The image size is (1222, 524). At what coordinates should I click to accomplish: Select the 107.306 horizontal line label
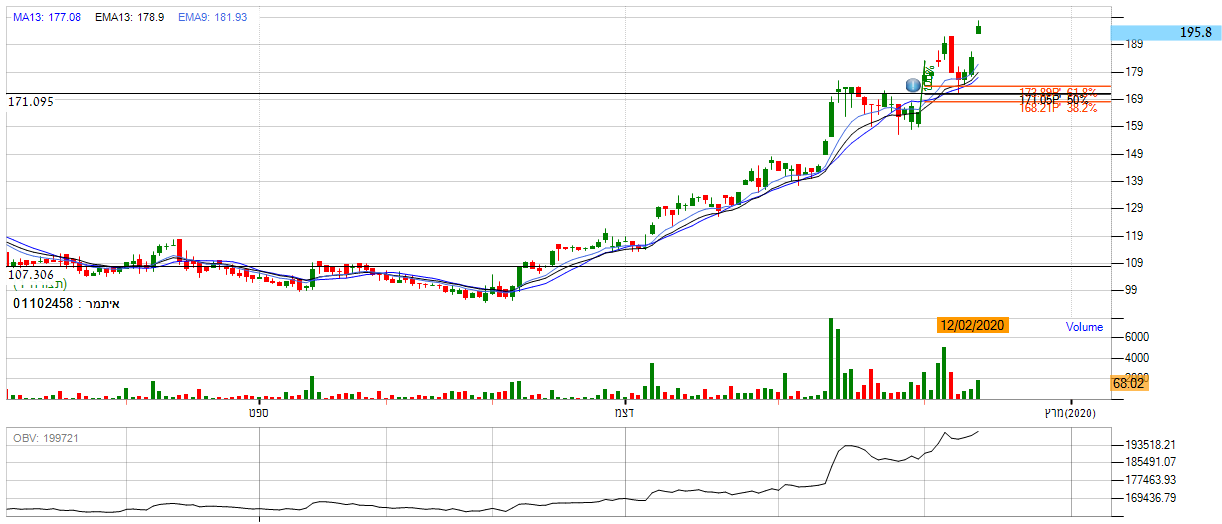[31, 274]
